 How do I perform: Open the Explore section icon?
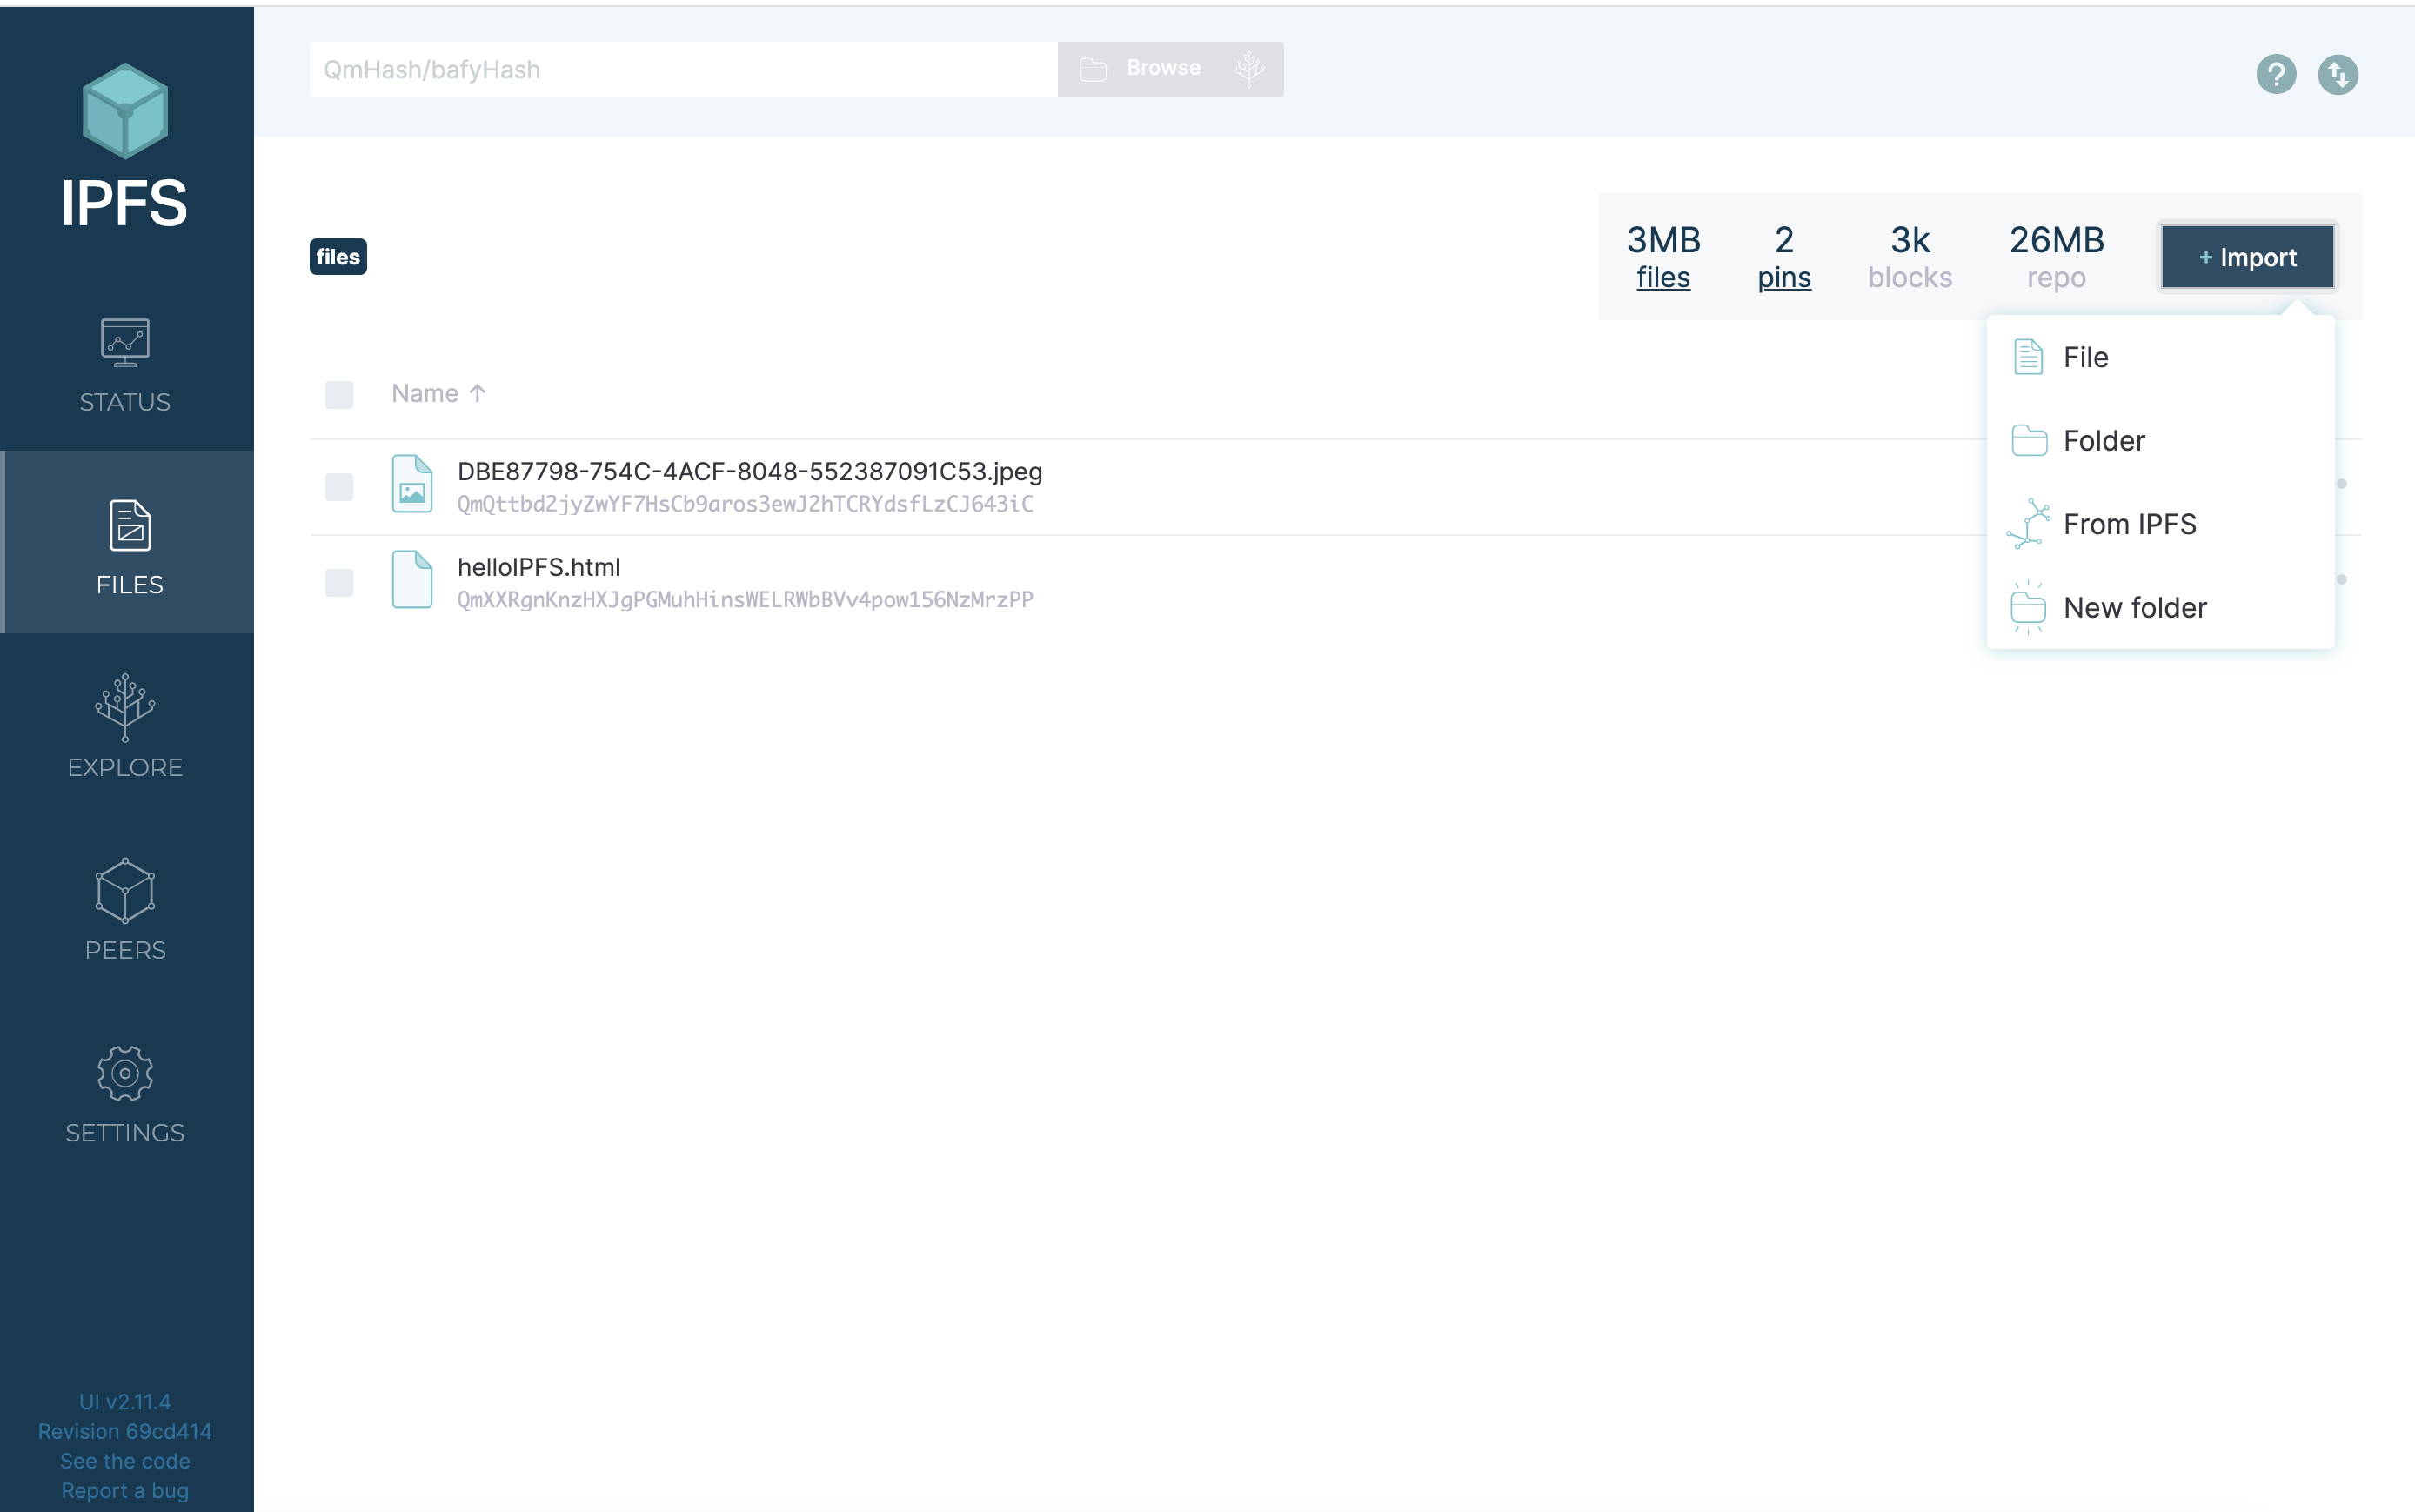pos(125,707)
